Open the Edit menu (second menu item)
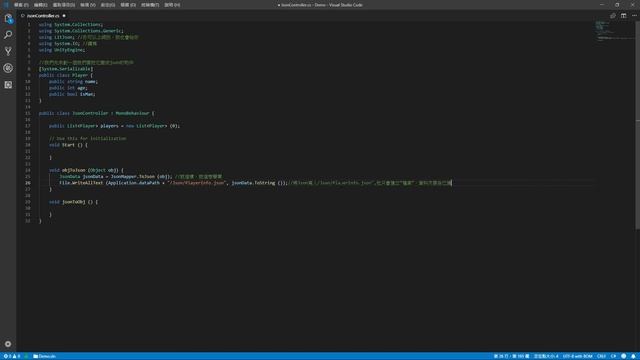640x360 pixels. pyautogui.click(x=40, y=5)
